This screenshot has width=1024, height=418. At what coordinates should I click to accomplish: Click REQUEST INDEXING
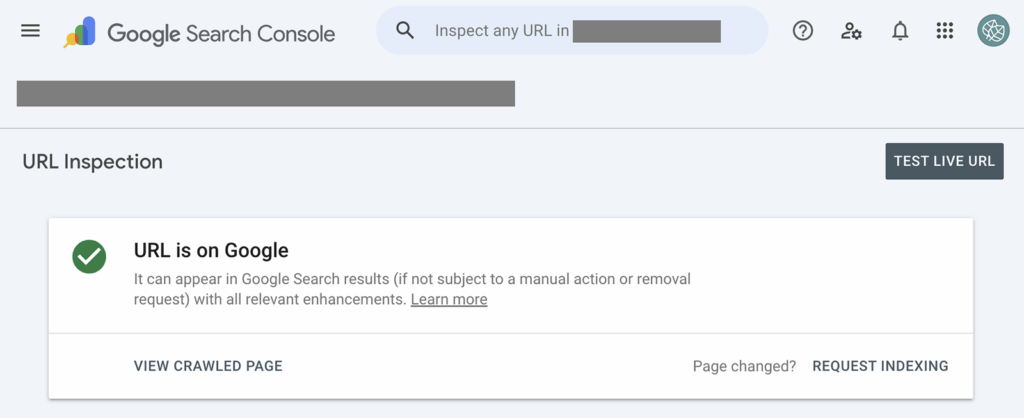point(880,366)
